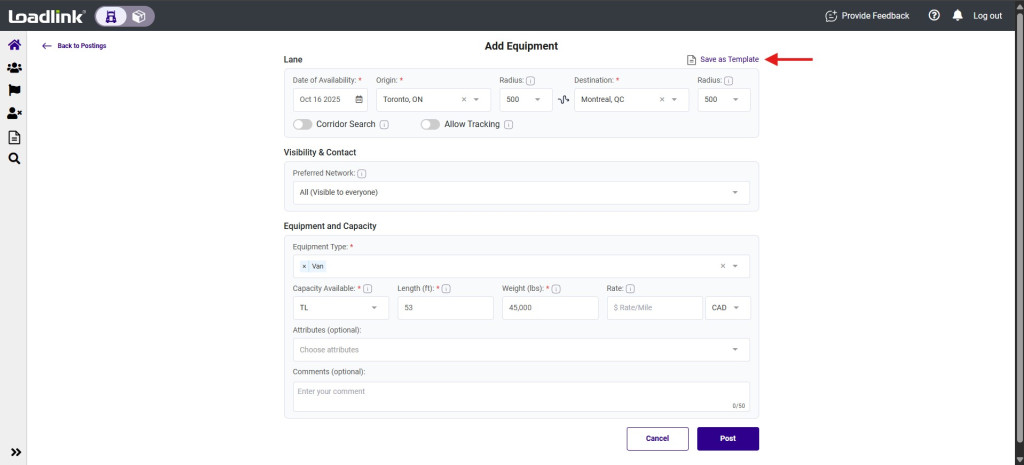The image size is (1024, 465).
Task: Turn on Allow Tracking switch
Action: tap(430, 124)
